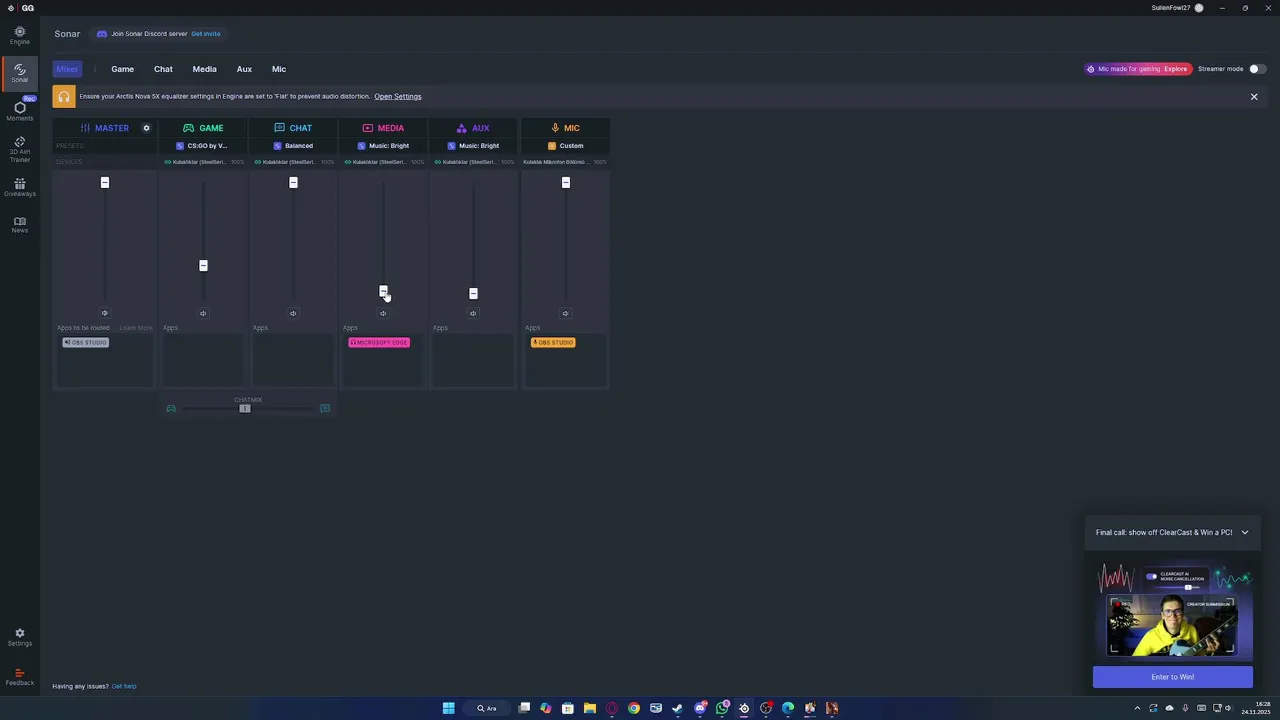Mute the Media channel

[383, 313]
